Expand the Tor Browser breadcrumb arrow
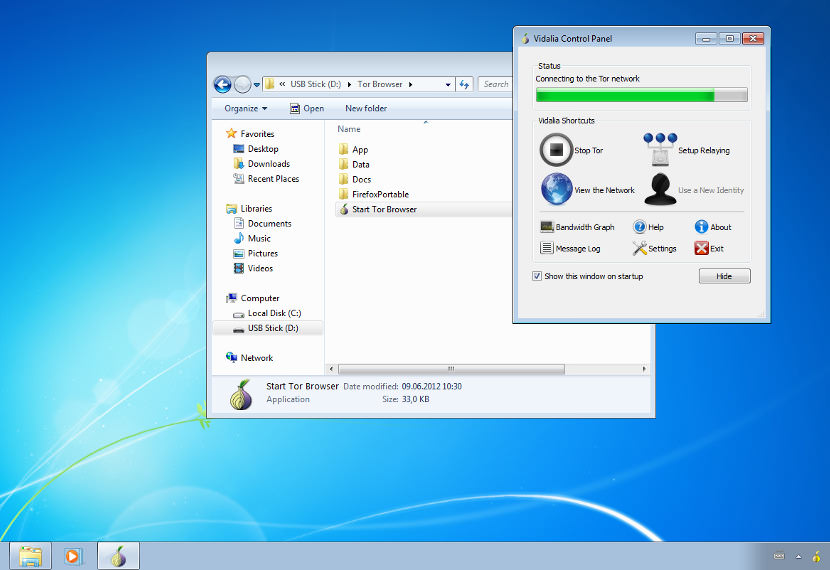 (x=410, y=84)
